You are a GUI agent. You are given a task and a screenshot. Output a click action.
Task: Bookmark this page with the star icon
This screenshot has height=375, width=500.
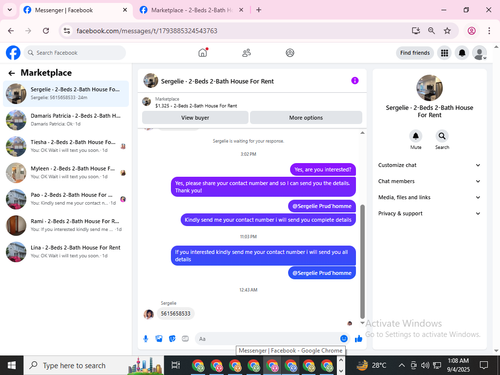[x=447, y=31]
